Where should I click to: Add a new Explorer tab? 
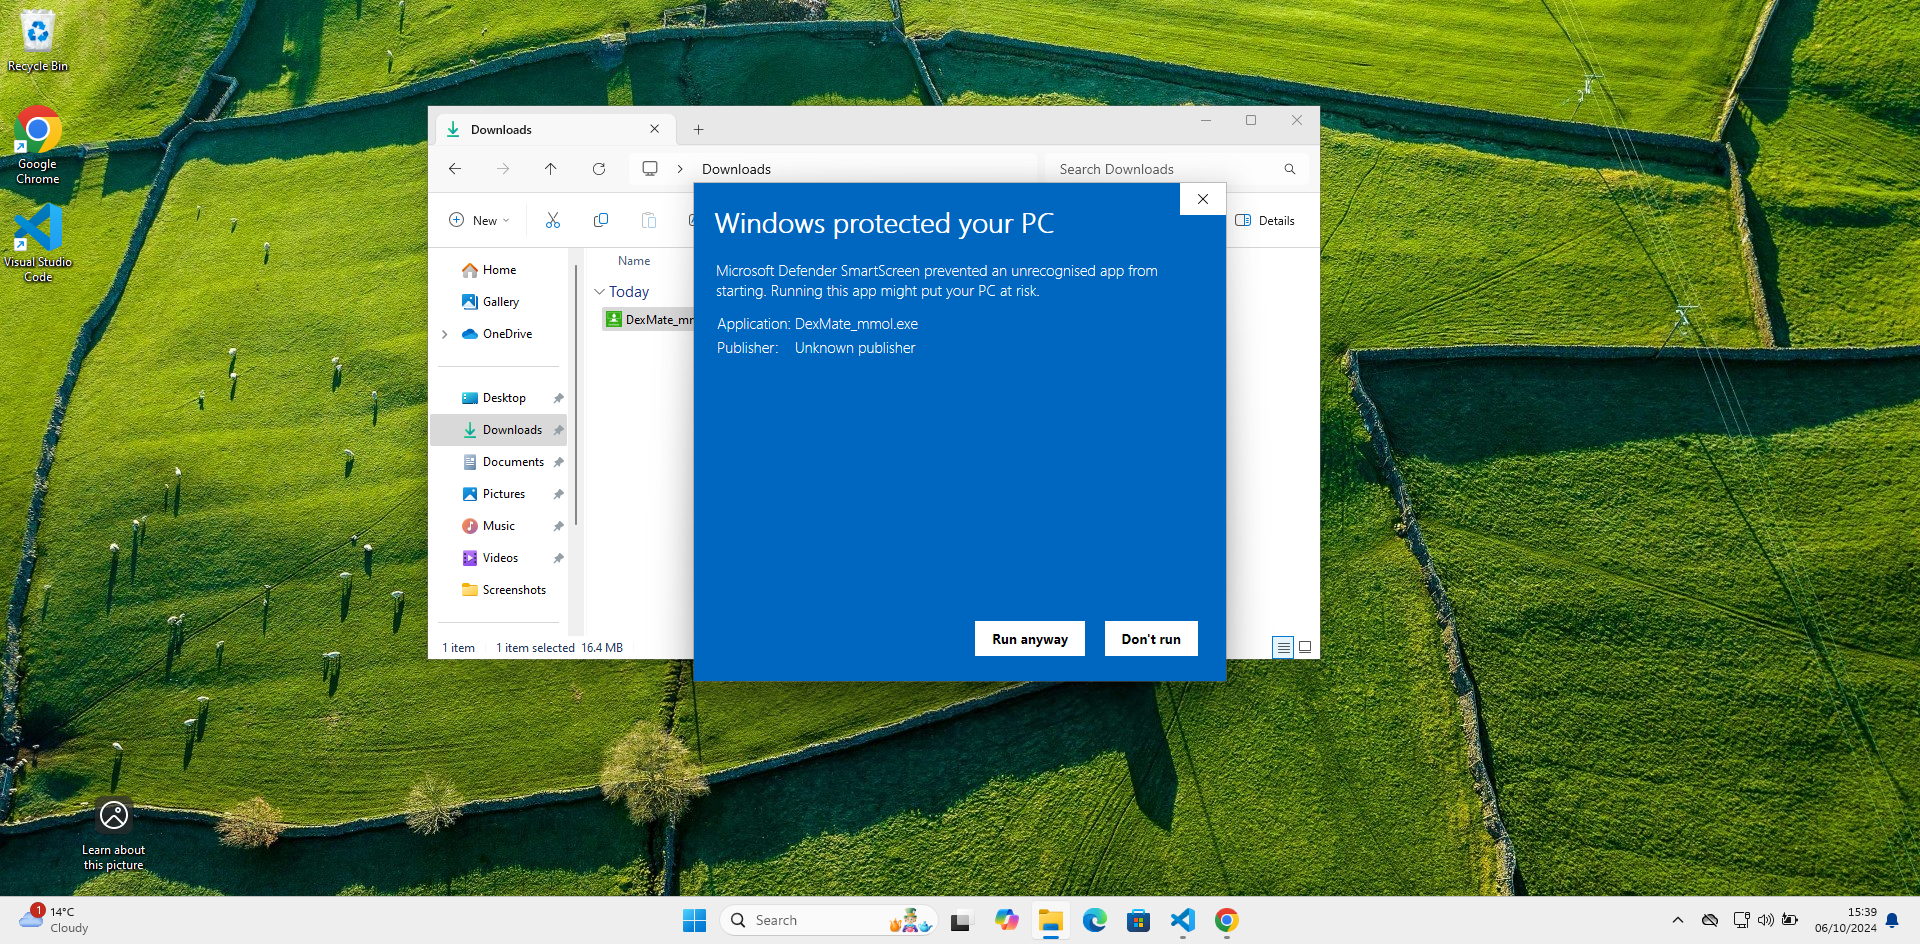[x=698, y=129]
